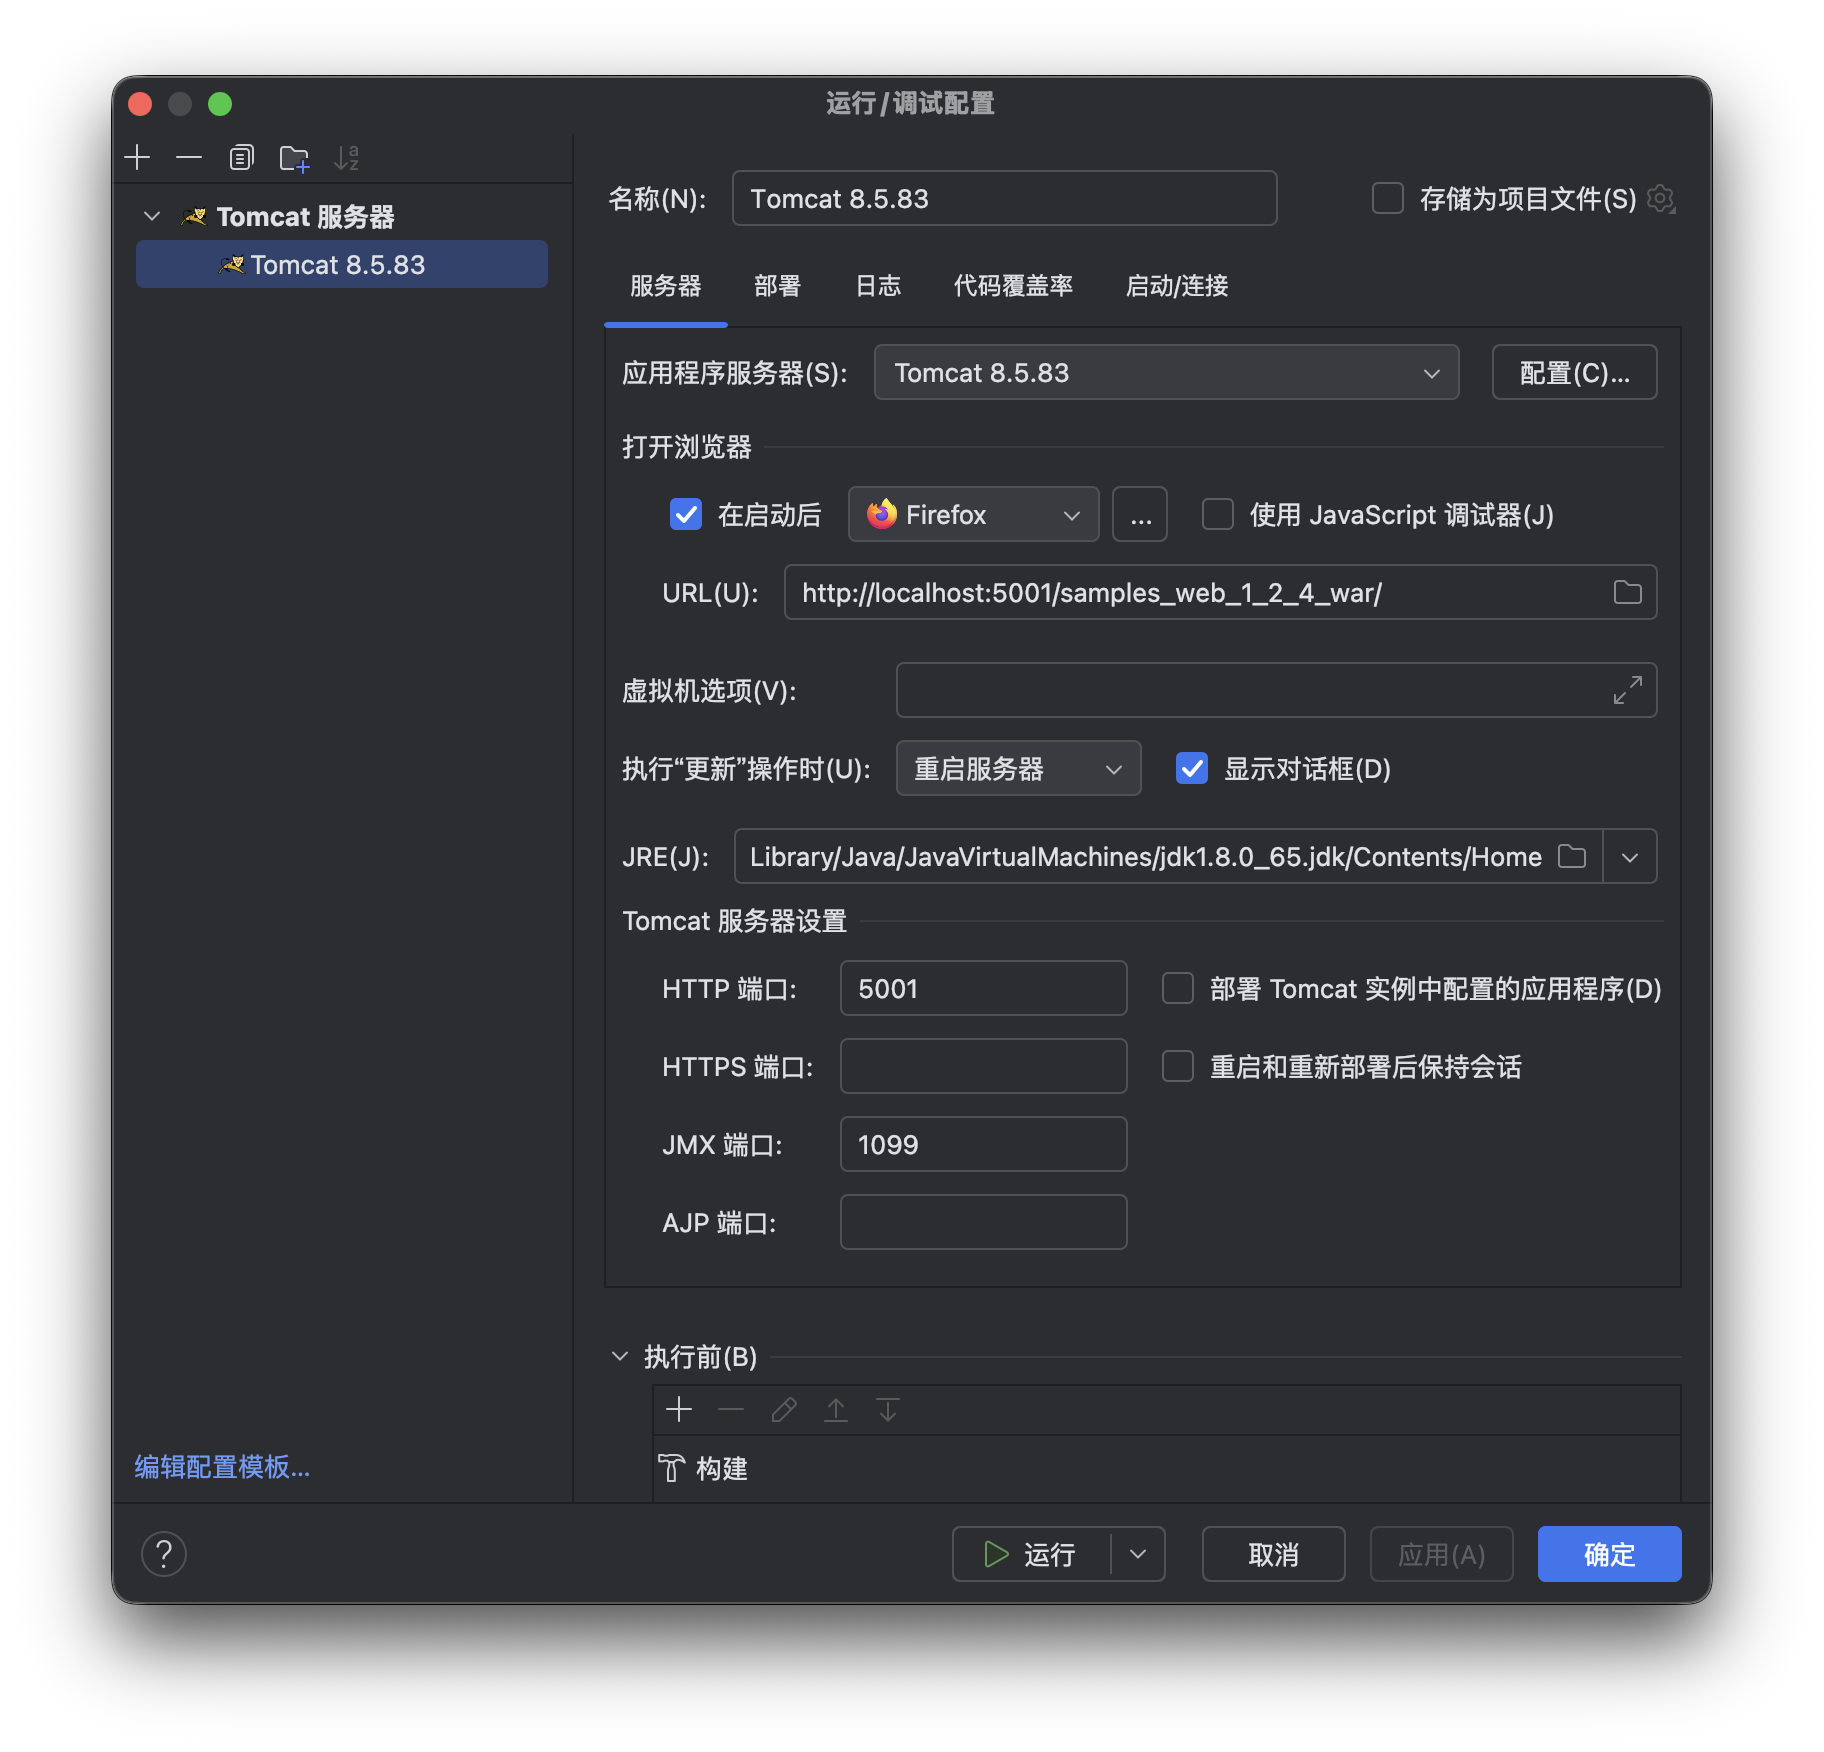This screenshot has height=1752, width=1824.
Task: Switch to the 部署 tab
Action: [x=778, y=287]
